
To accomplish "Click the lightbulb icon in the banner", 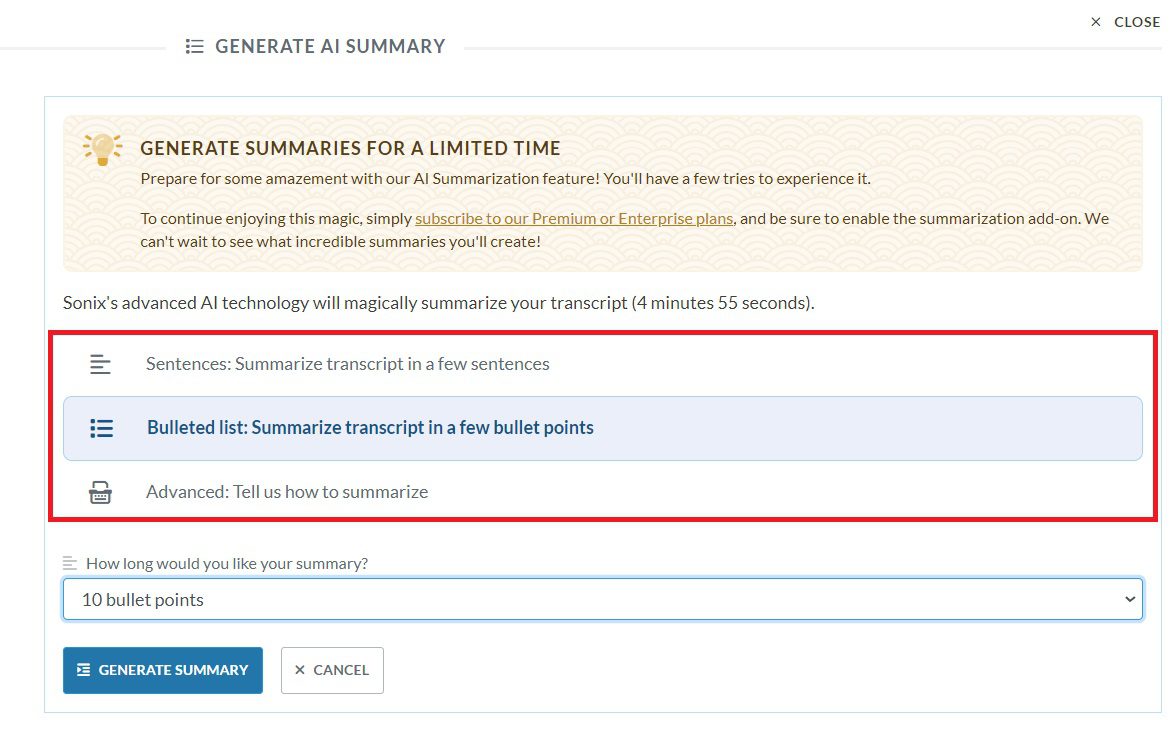I will tap(100, 150).
